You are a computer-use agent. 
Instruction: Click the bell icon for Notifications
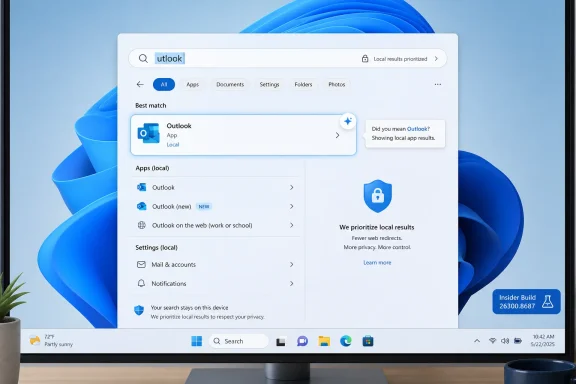(x=141, y=283)
